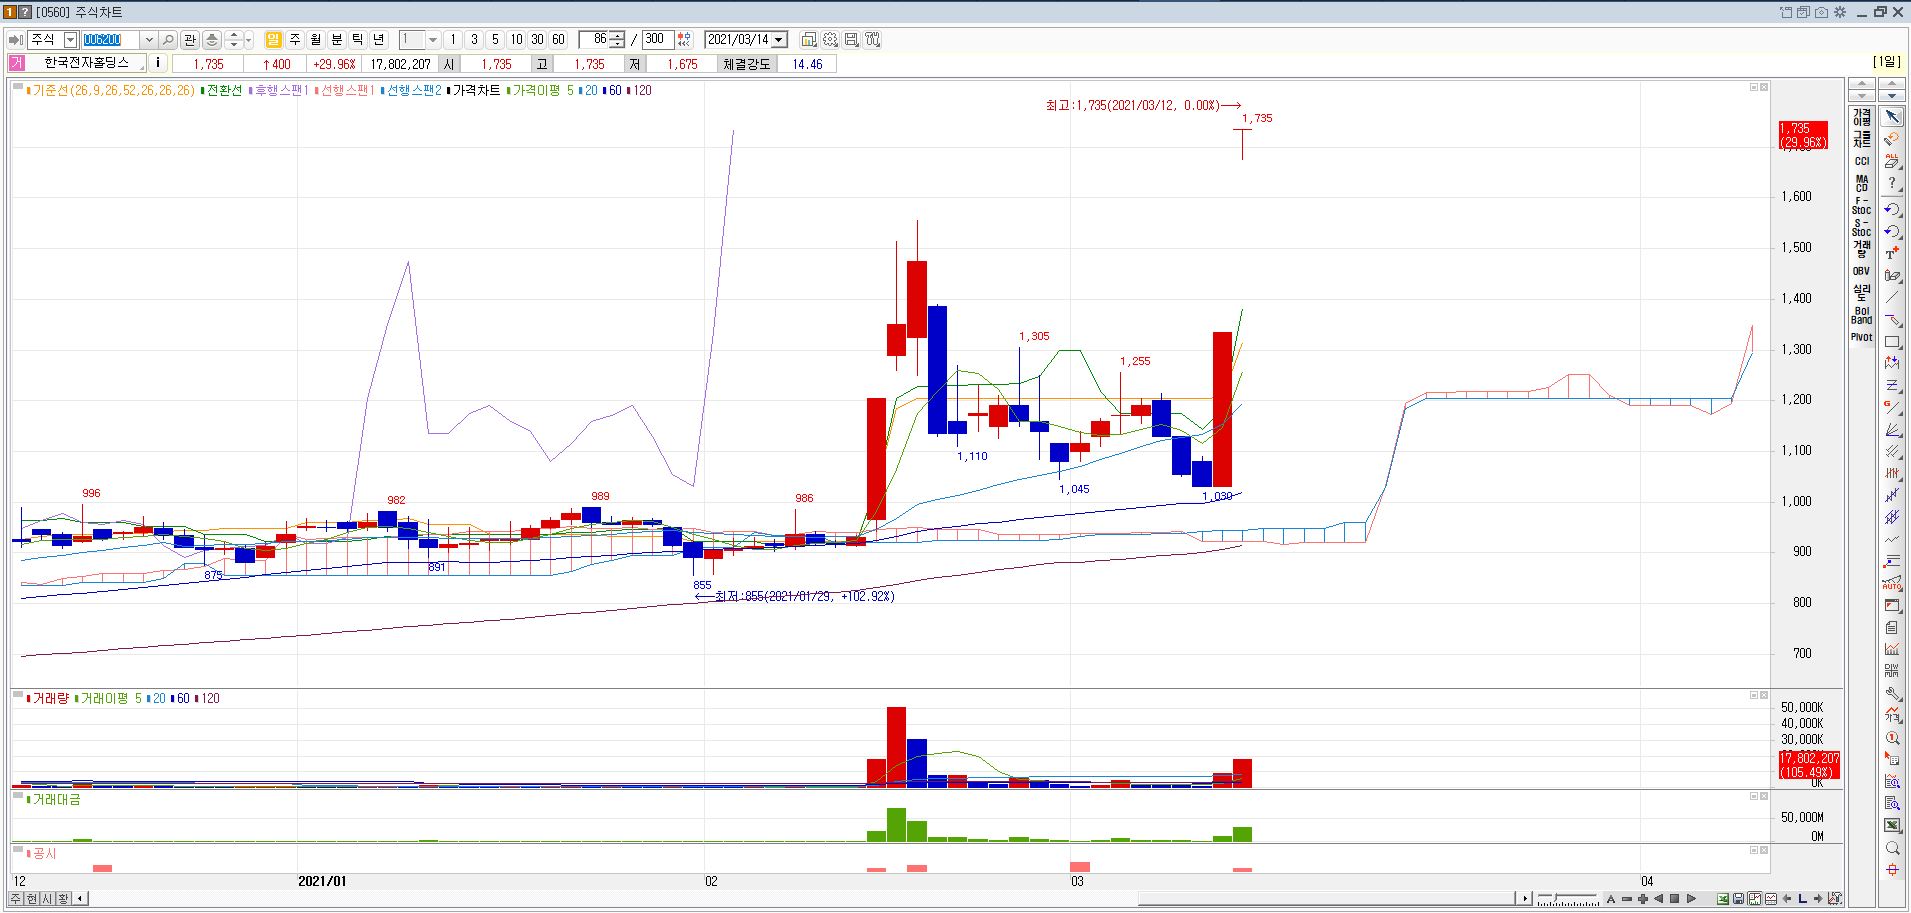Click the candle count spinner arrows
This screenshot has height=913, width=1911.
pos(617,40)
